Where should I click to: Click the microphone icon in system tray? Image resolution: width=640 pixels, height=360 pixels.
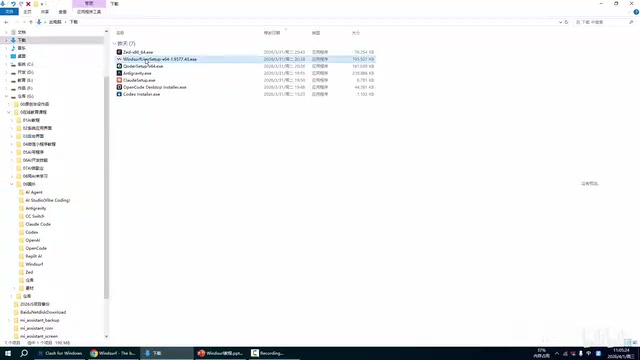pyautogui.click(x=581, y=353)
